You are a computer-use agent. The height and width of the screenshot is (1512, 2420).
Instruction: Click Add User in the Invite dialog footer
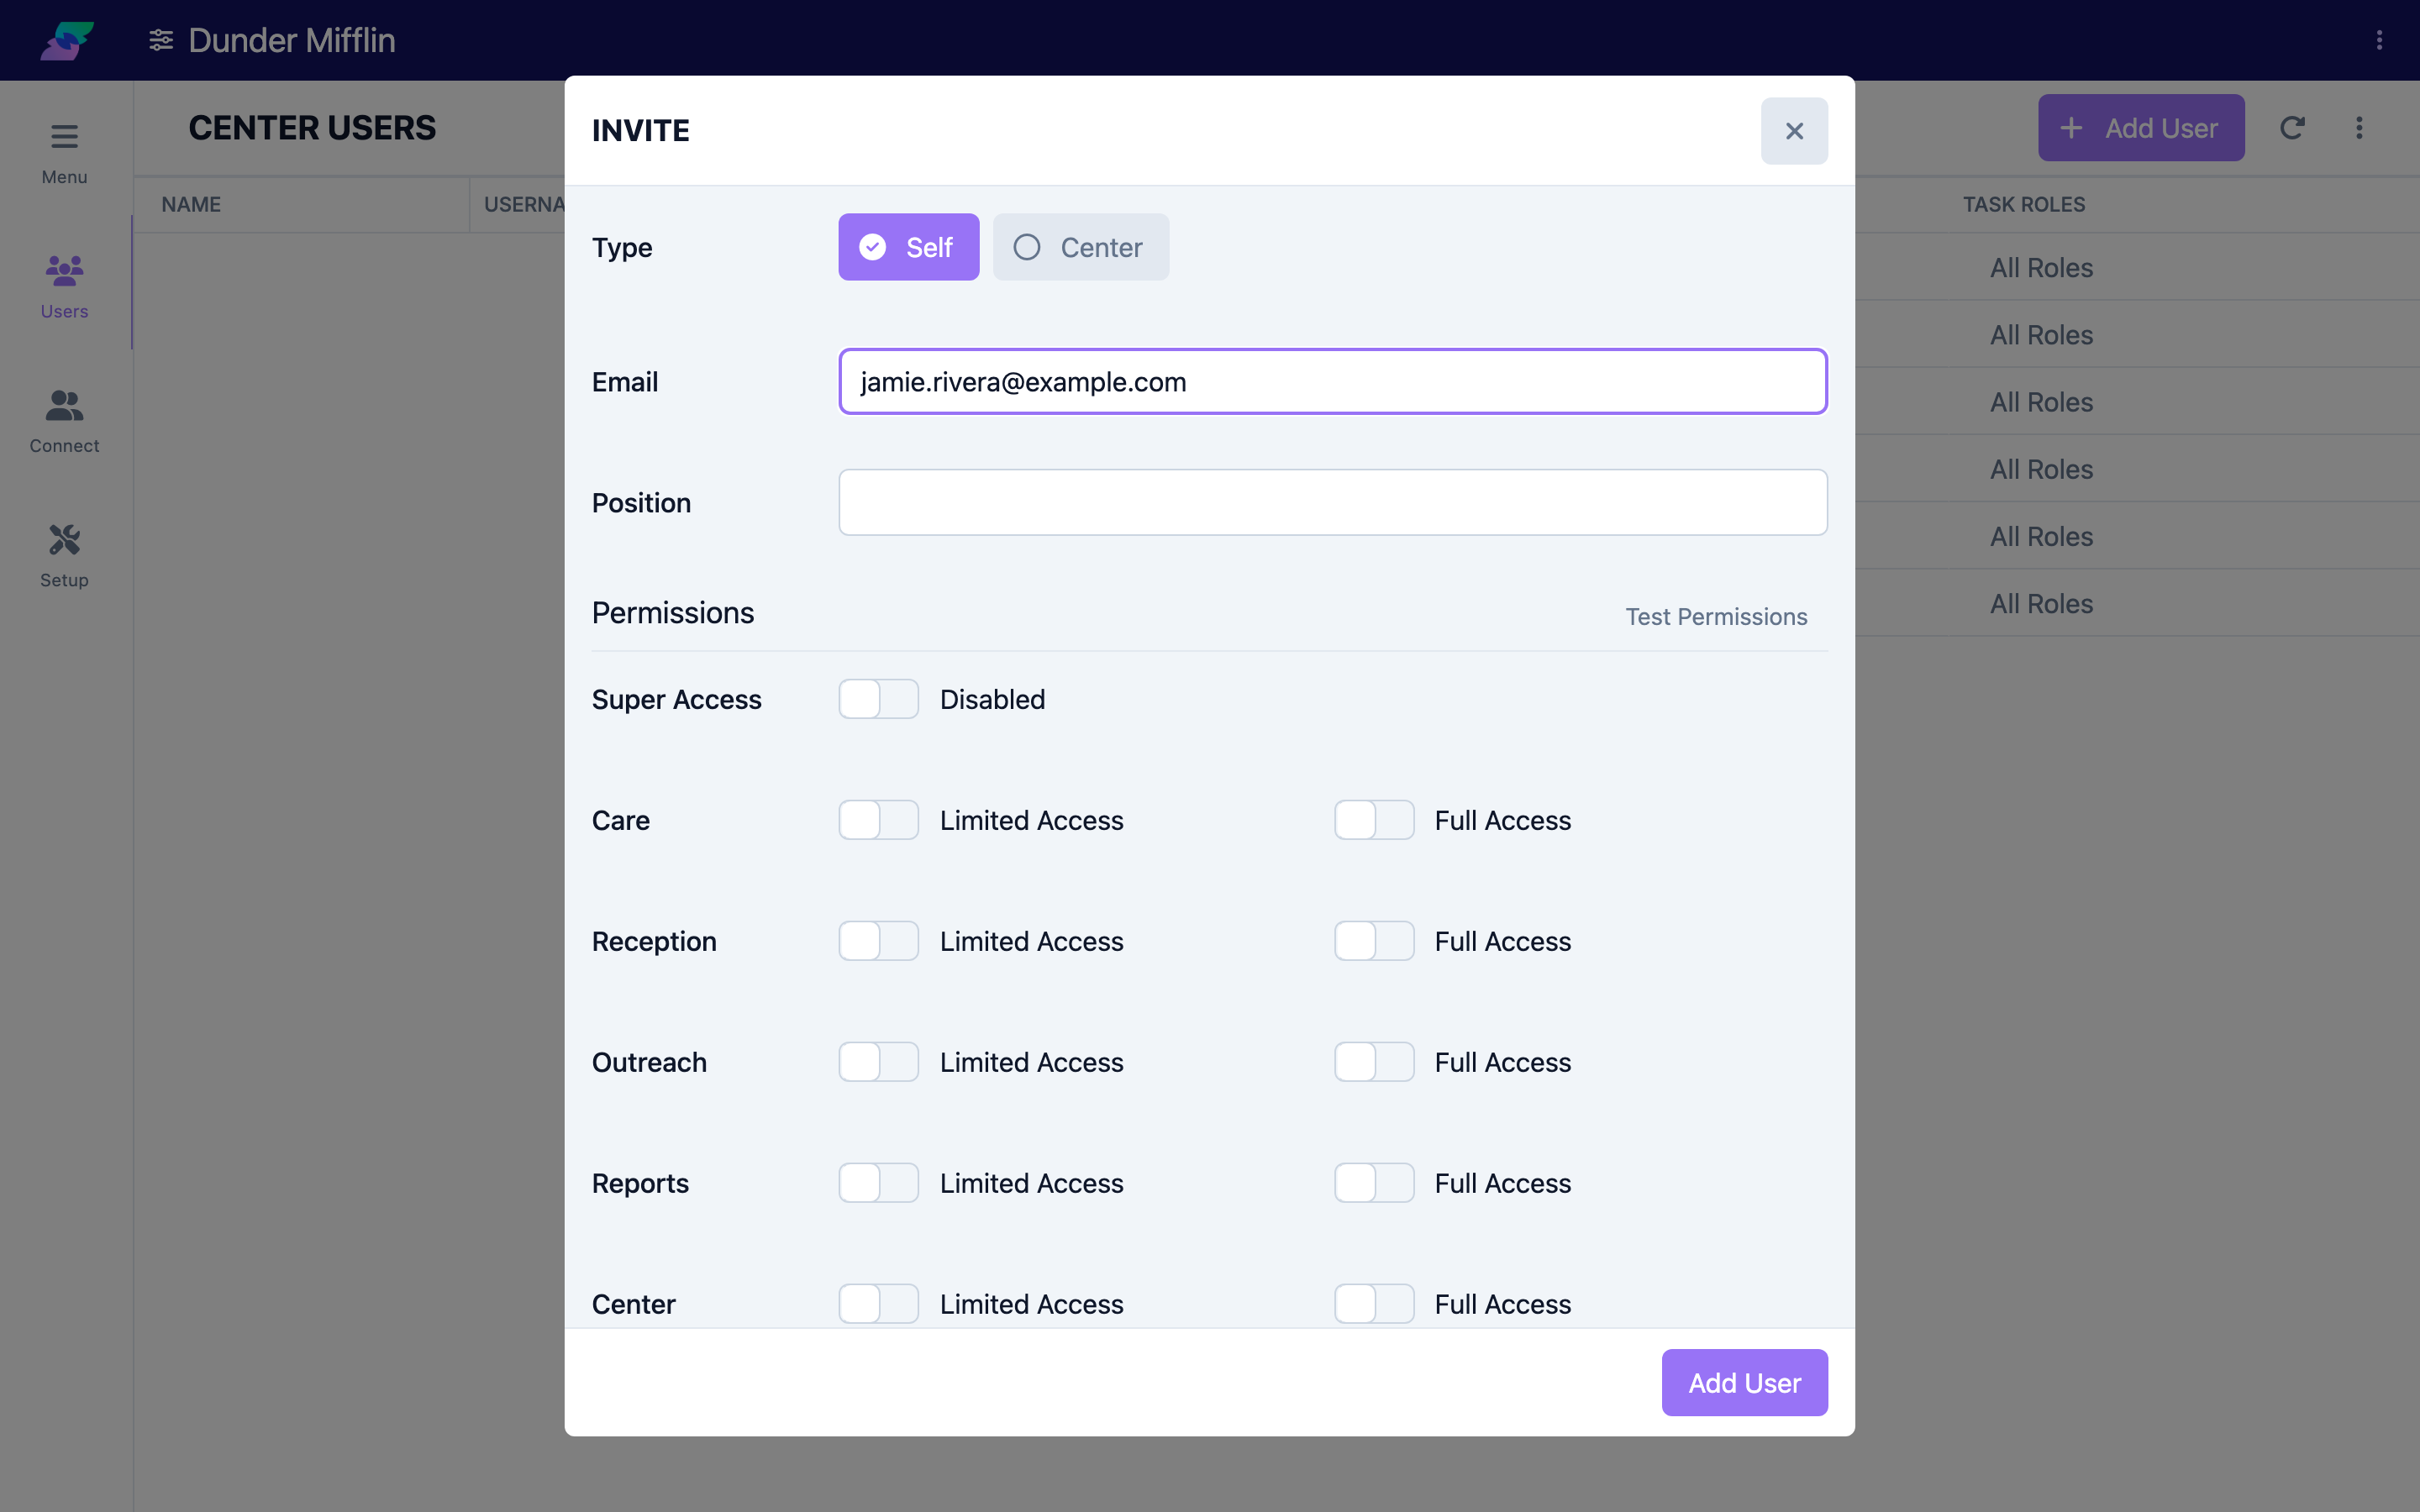[1744, 1383]
